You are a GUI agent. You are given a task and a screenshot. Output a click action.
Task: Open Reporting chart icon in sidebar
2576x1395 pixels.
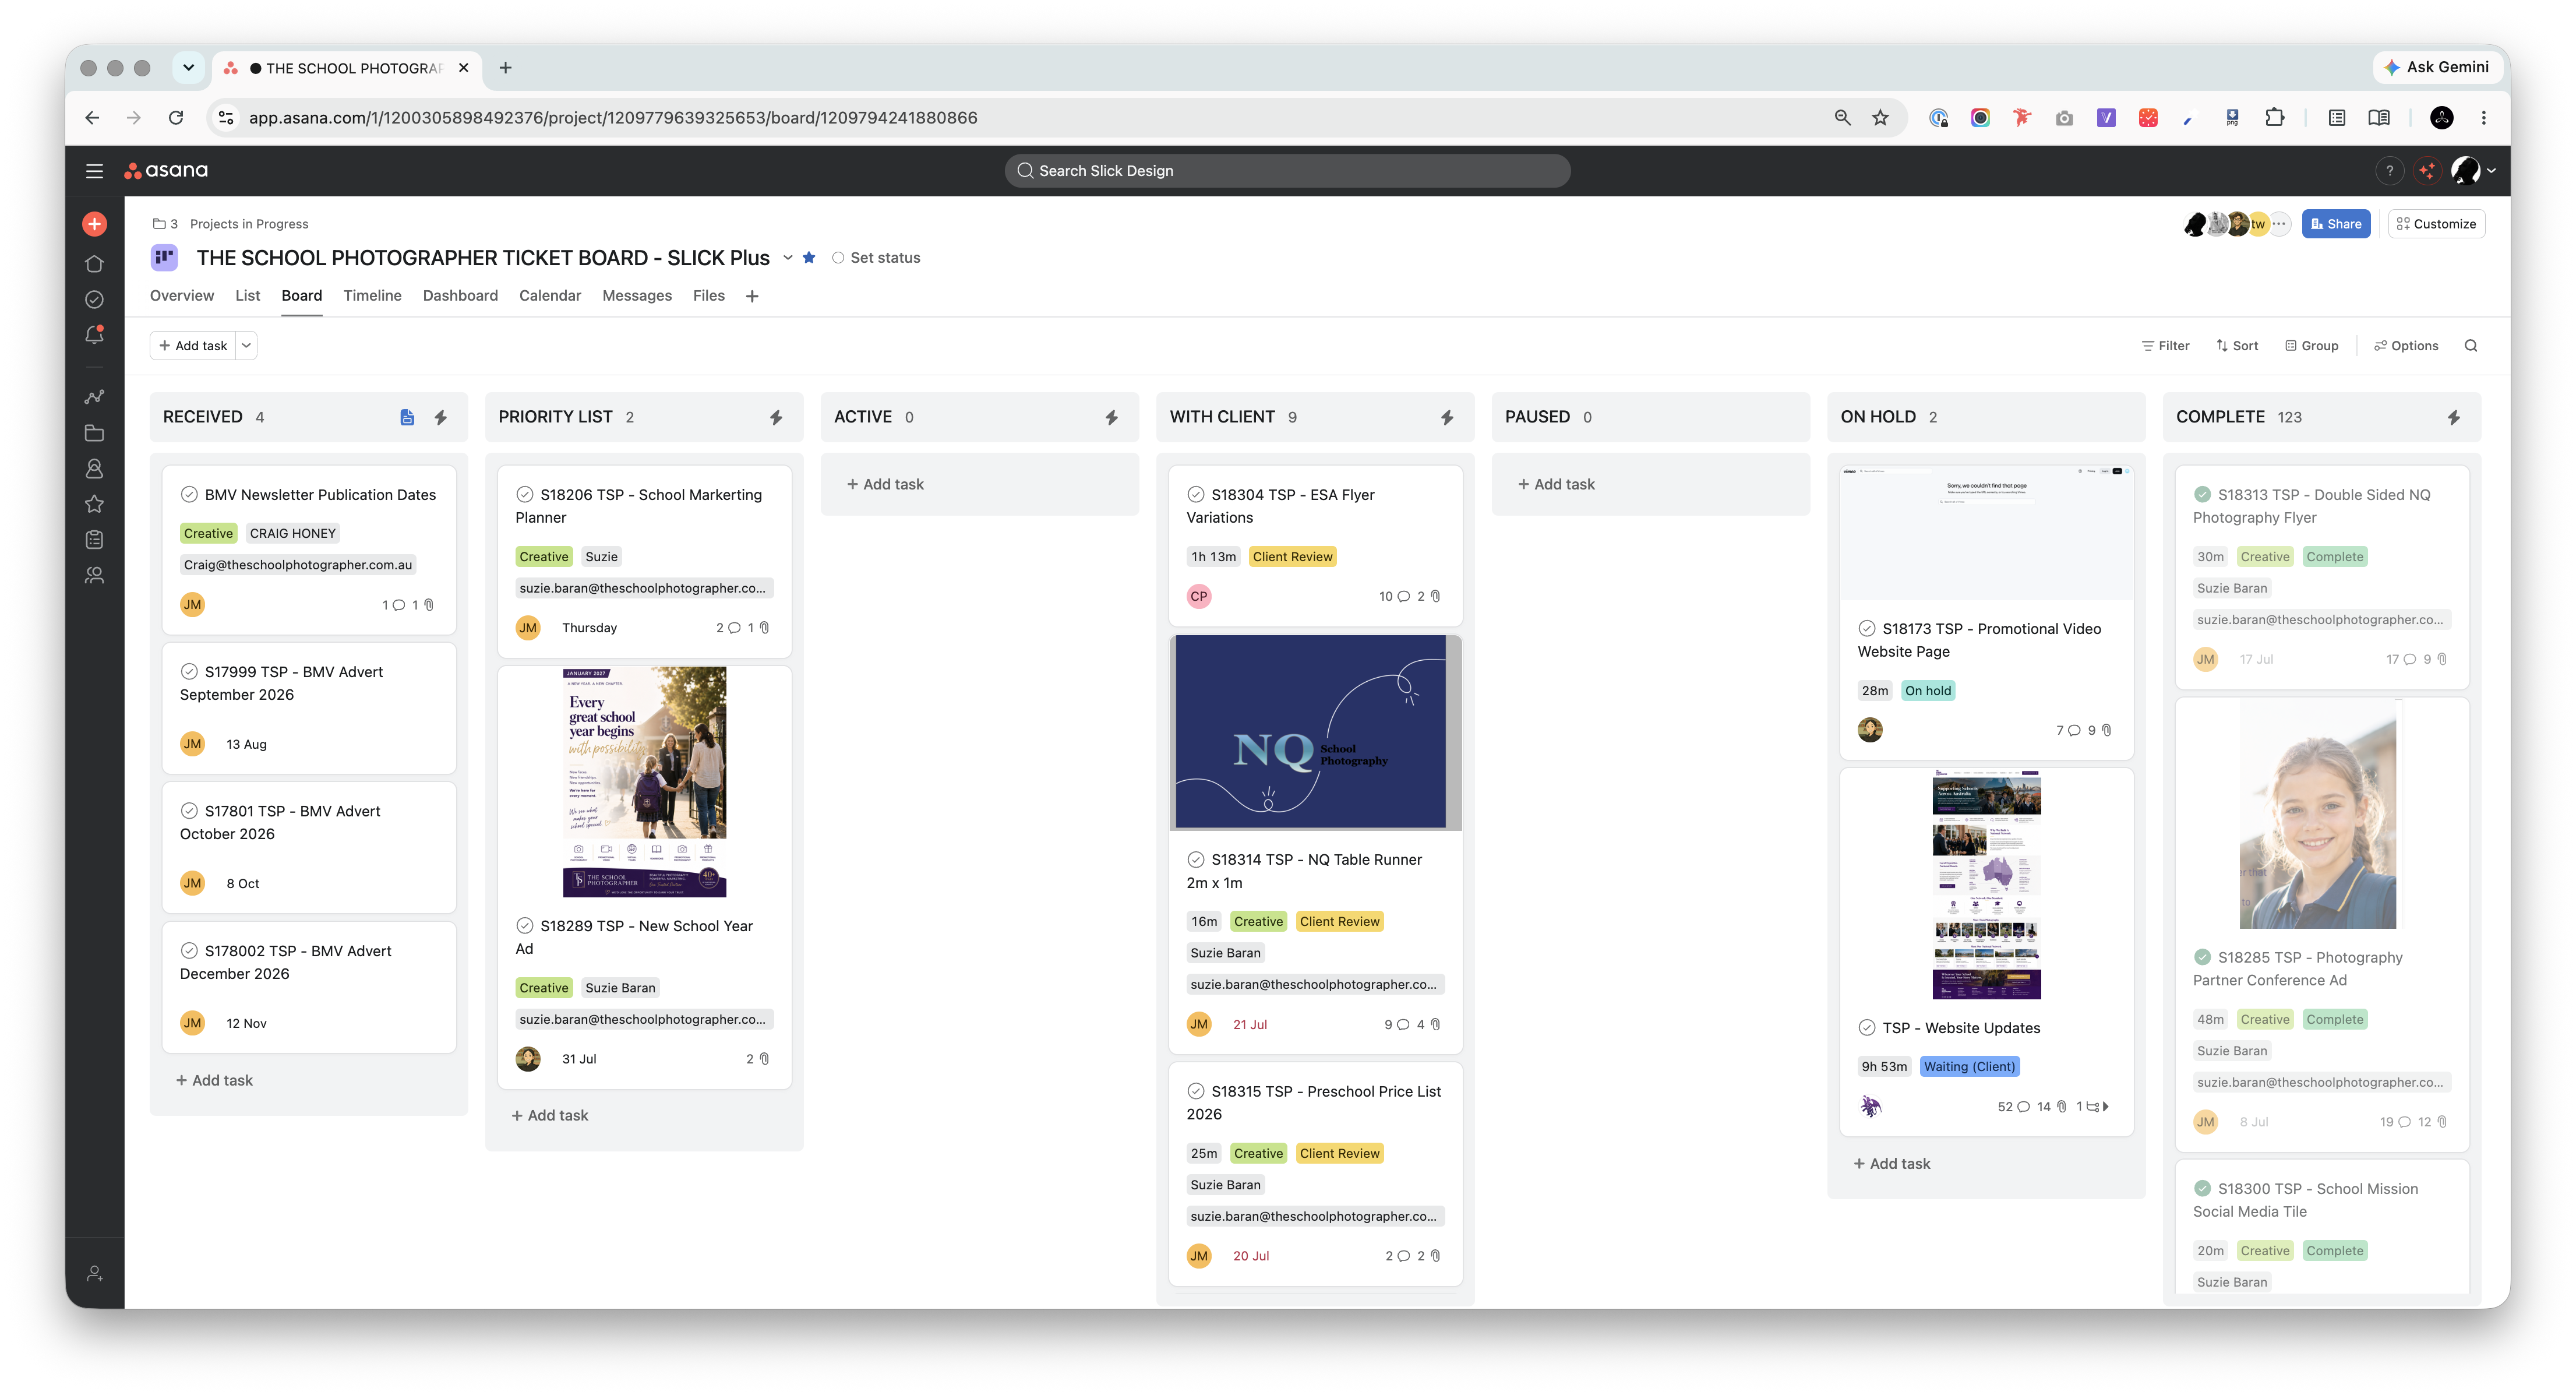pyautogui.click(x=94, y=397)
